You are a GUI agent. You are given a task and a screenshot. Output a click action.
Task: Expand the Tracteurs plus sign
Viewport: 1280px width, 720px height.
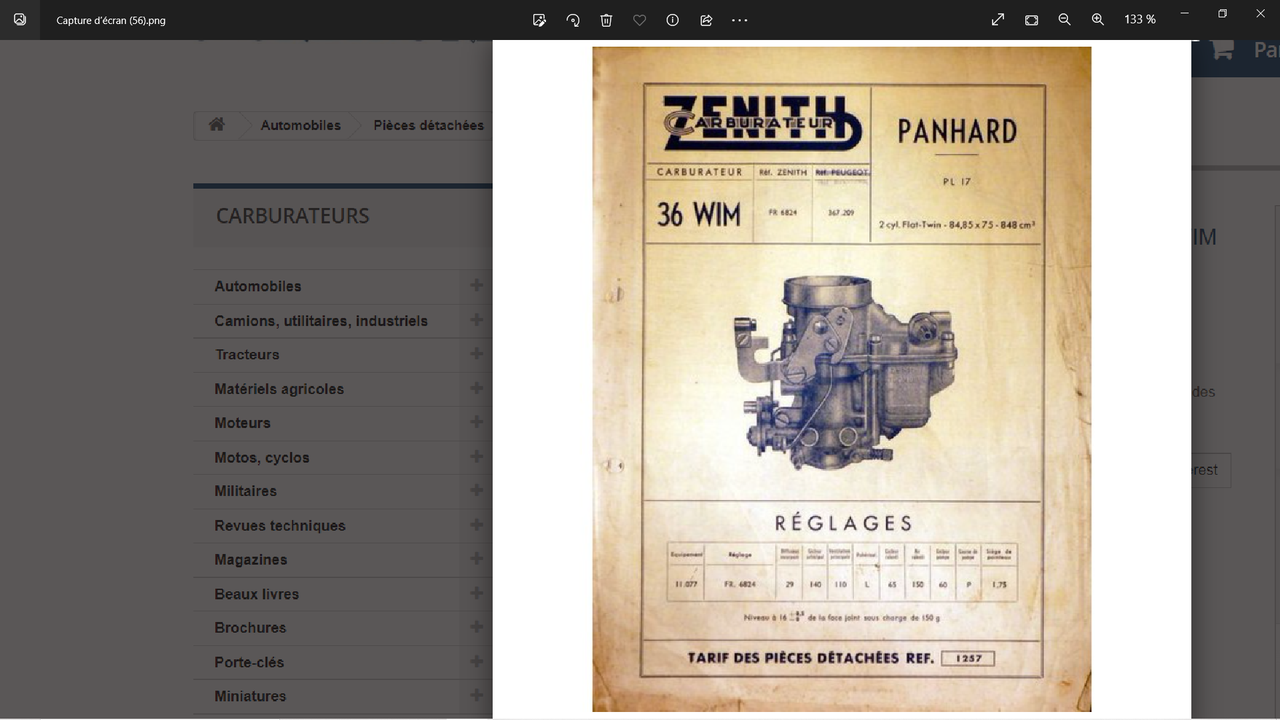tap(476, 354)
